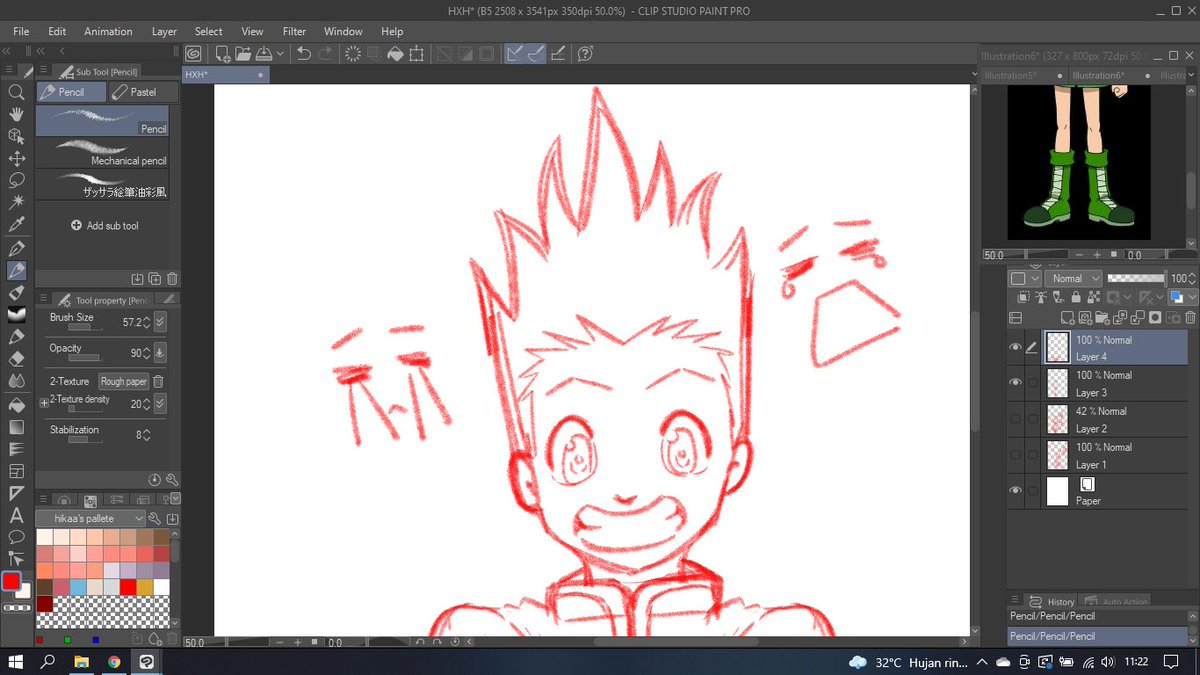
Task: Click the Open file folder icon
Action: [x=242, y=54]
